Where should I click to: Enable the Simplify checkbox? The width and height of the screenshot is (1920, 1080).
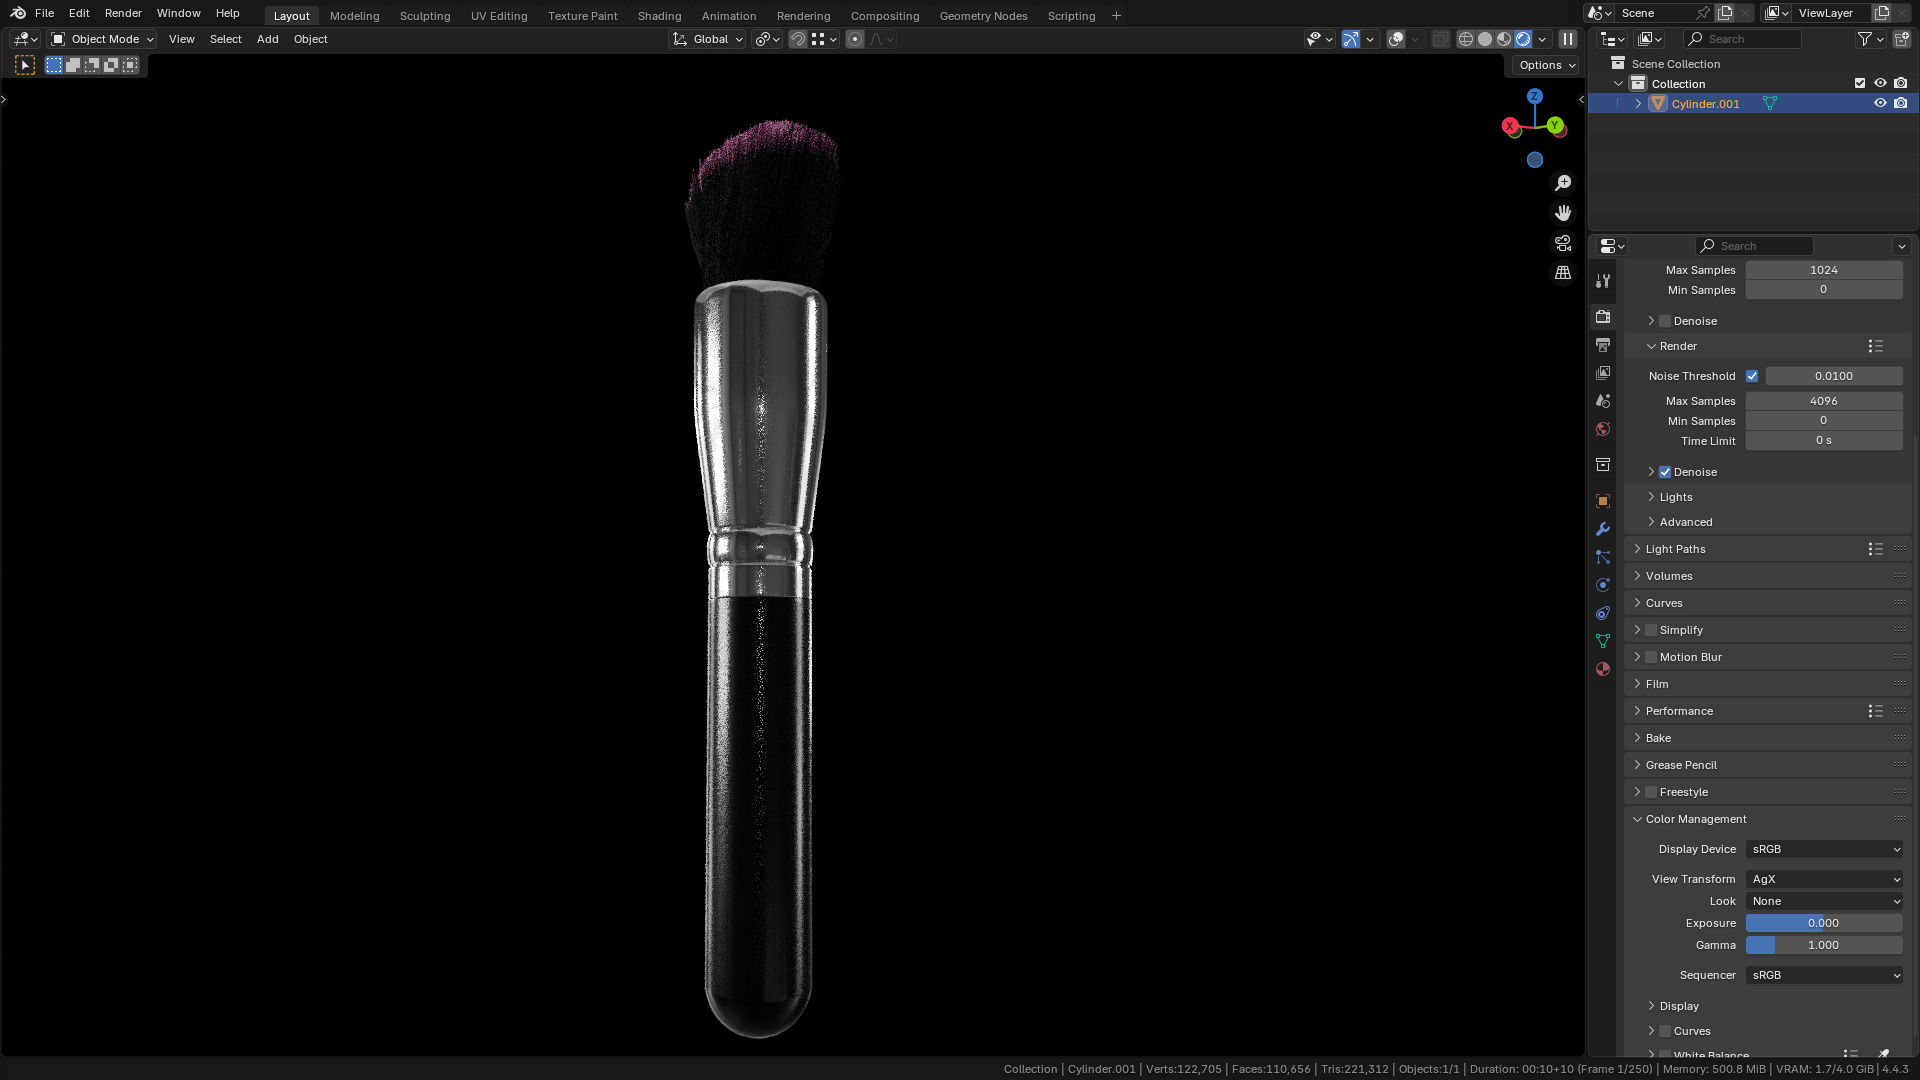[1651, 630]
